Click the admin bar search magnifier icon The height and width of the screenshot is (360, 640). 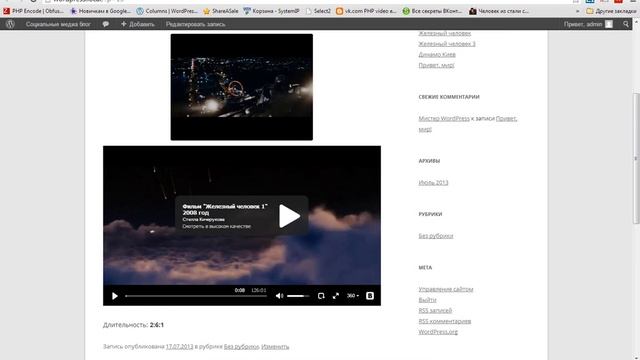[626, 24]
